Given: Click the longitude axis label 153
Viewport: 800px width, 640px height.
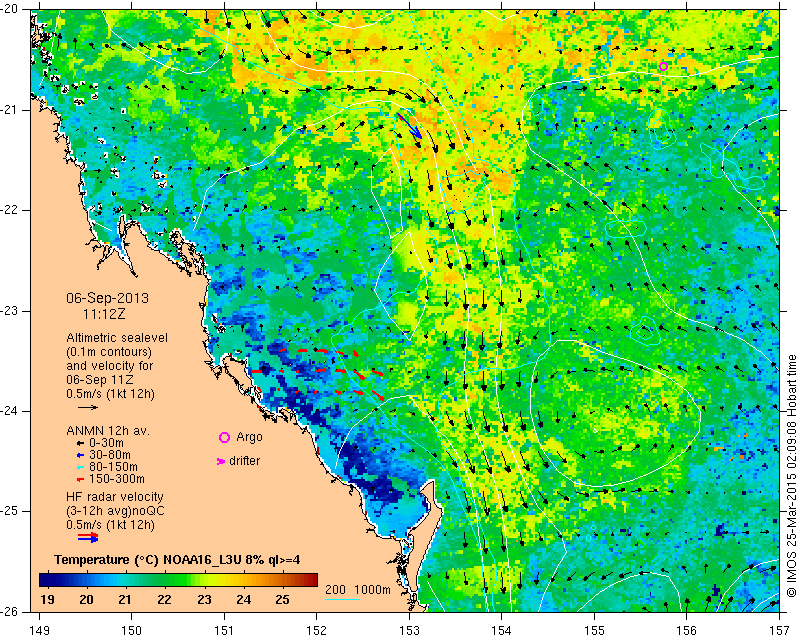Looking at the screenshot, I should [409, 630].
